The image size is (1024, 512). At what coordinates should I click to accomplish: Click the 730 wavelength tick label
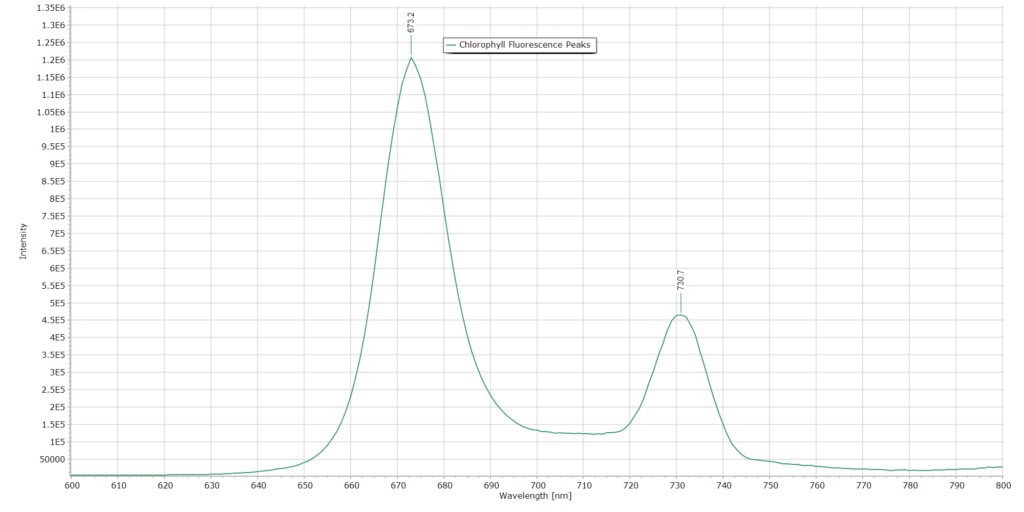click(x=677, y=486)
